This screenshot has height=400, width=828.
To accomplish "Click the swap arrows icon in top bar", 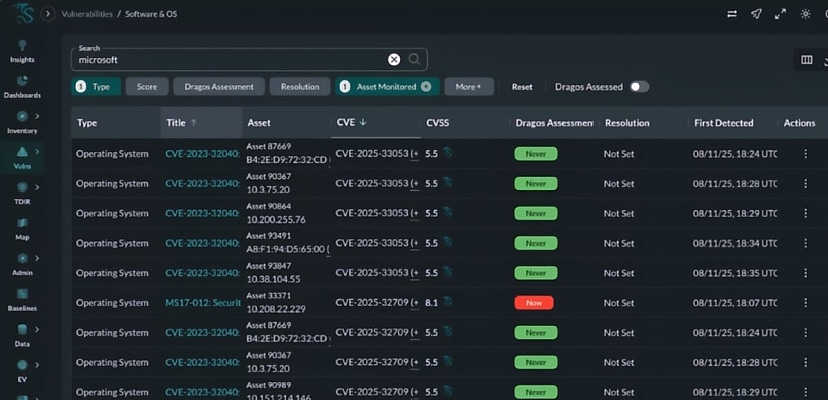I will tap(732, 14).
